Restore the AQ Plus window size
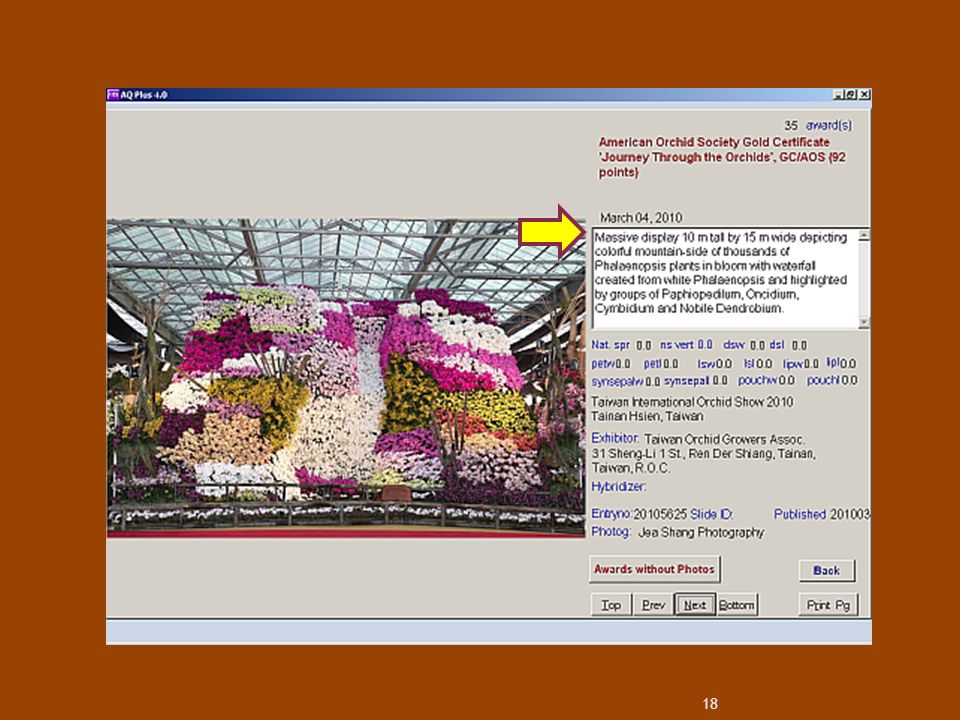The width and height of the screenshot is (960, 720). coord(851,94)
